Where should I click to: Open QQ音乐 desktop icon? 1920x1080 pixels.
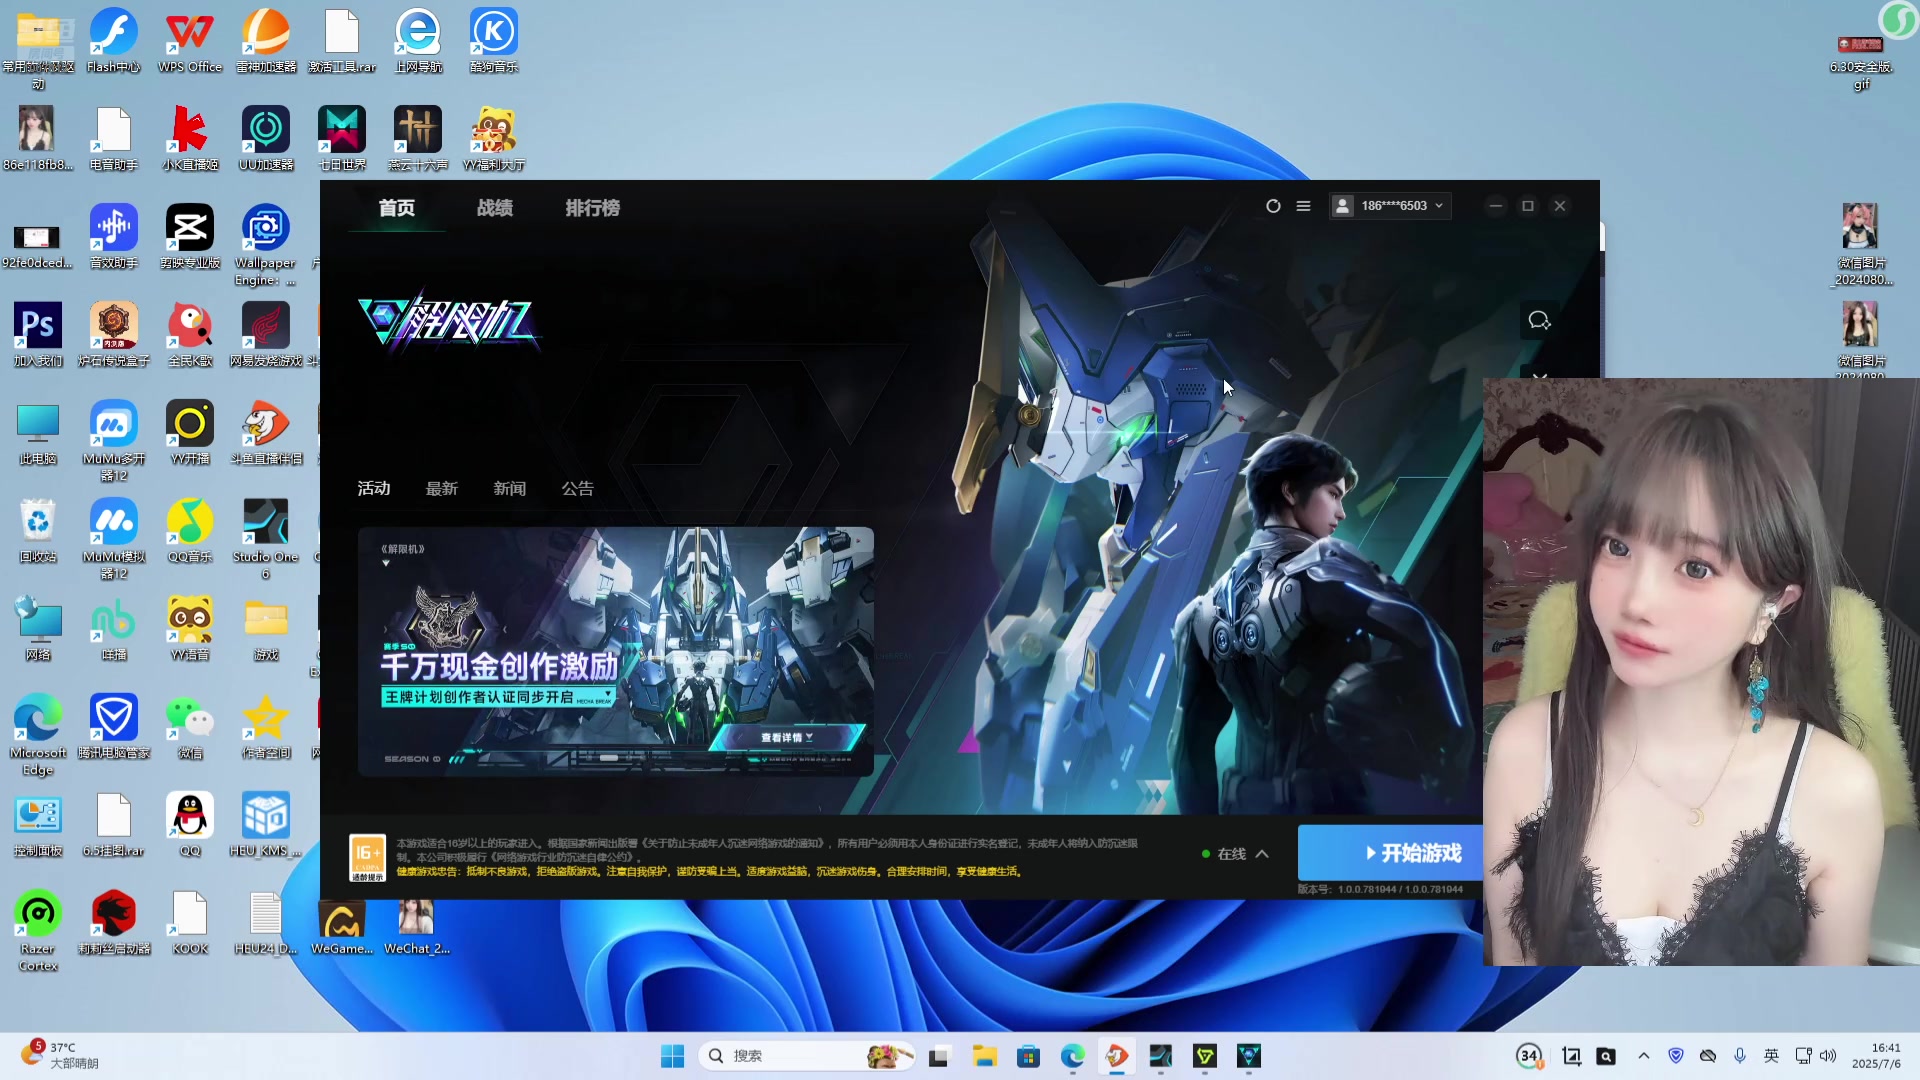(x=190, y=532)
